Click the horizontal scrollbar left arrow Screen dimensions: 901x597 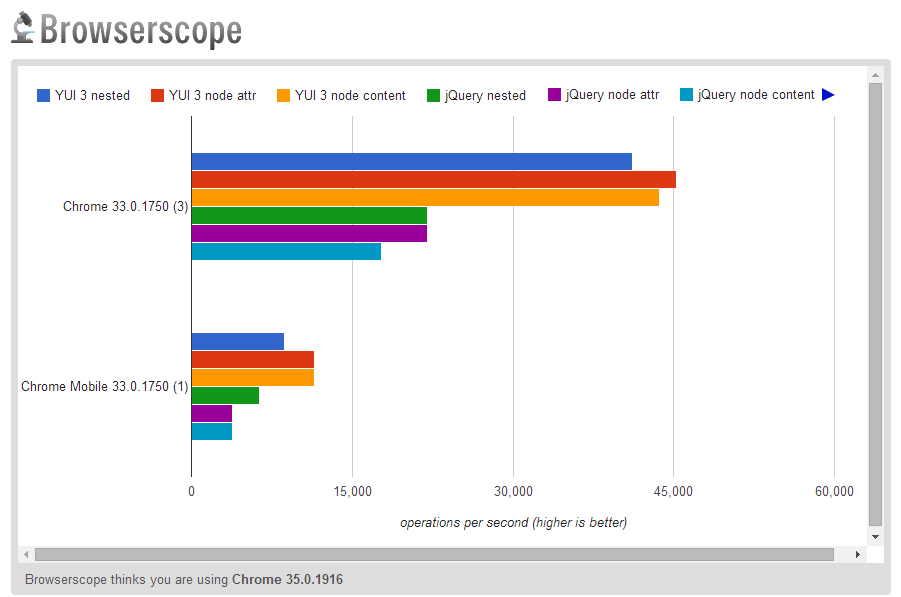[26, 554]
